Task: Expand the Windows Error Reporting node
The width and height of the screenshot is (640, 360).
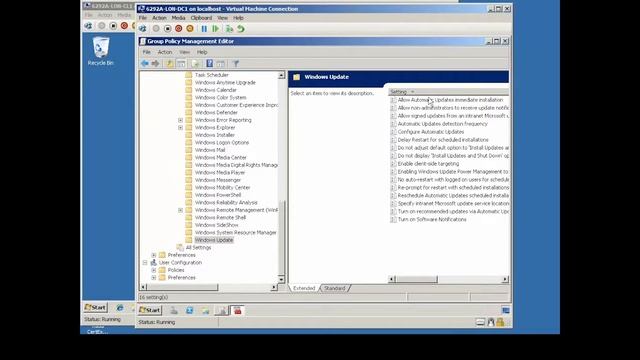Action: click(x=180, y=120)
